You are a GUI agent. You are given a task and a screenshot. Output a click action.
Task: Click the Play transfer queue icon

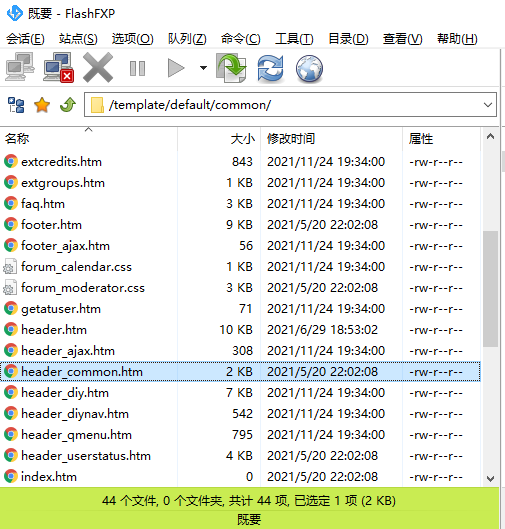pyautogui.click(x=176, y=68)
